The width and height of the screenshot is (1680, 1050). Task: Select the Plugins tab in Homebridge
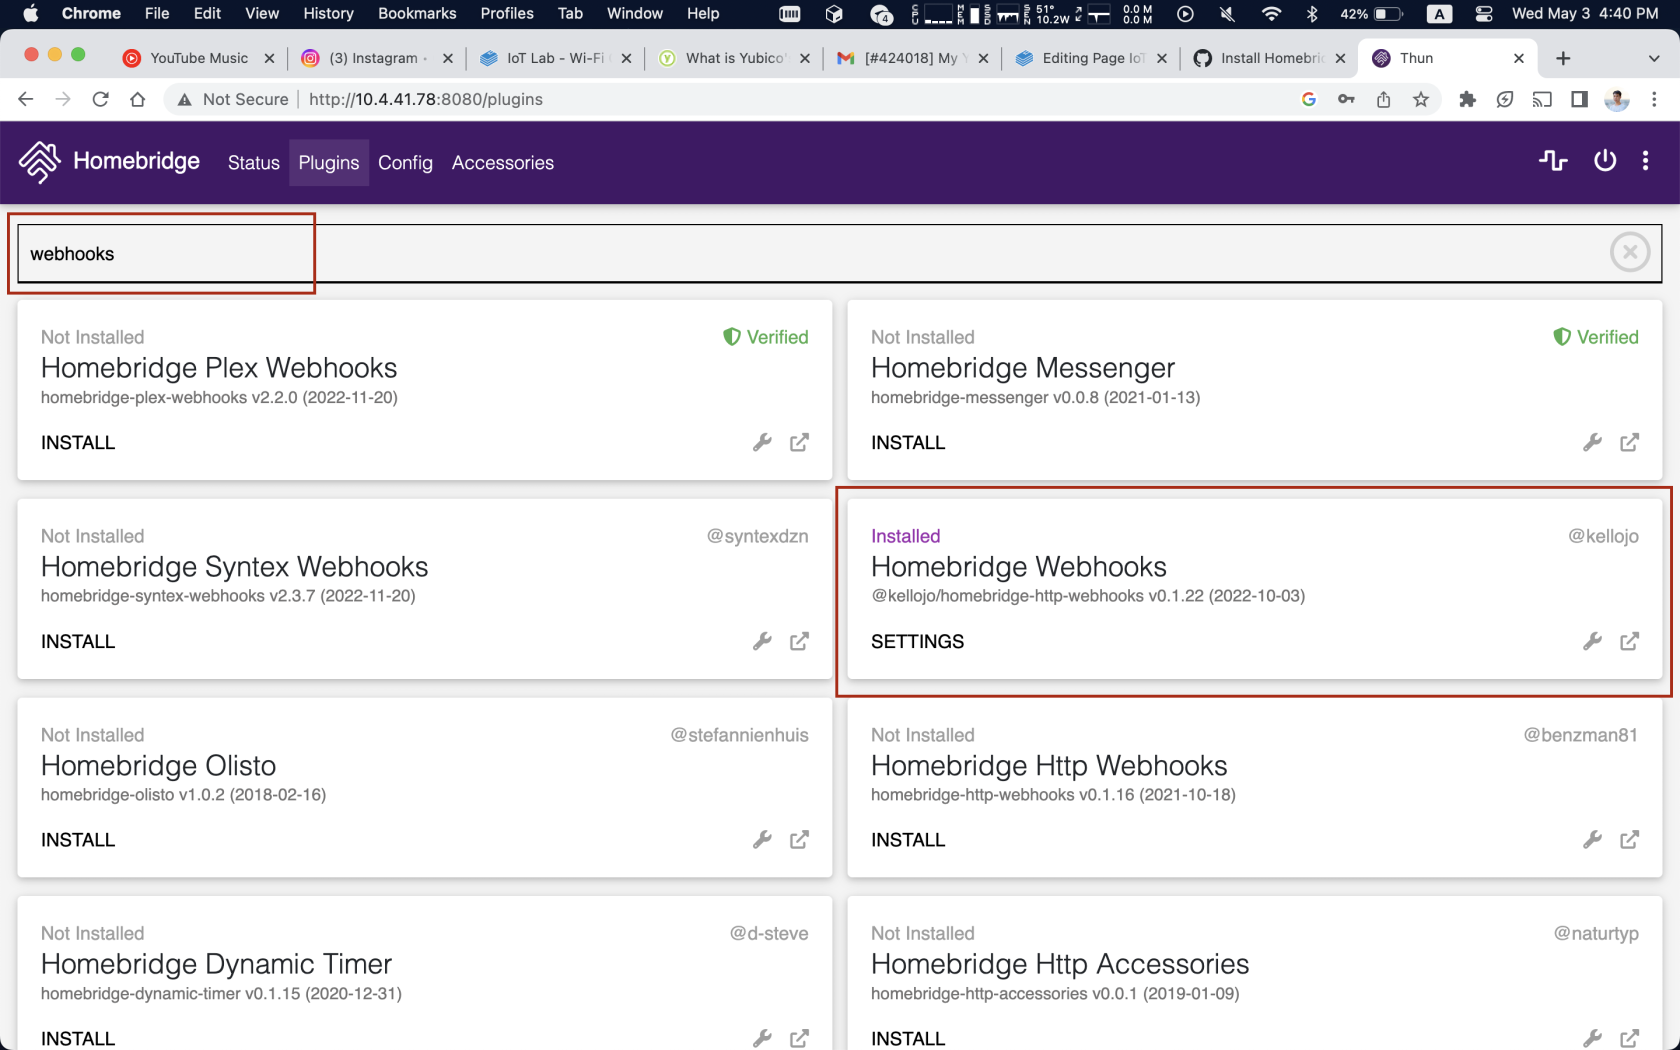[x=329, y=163]
